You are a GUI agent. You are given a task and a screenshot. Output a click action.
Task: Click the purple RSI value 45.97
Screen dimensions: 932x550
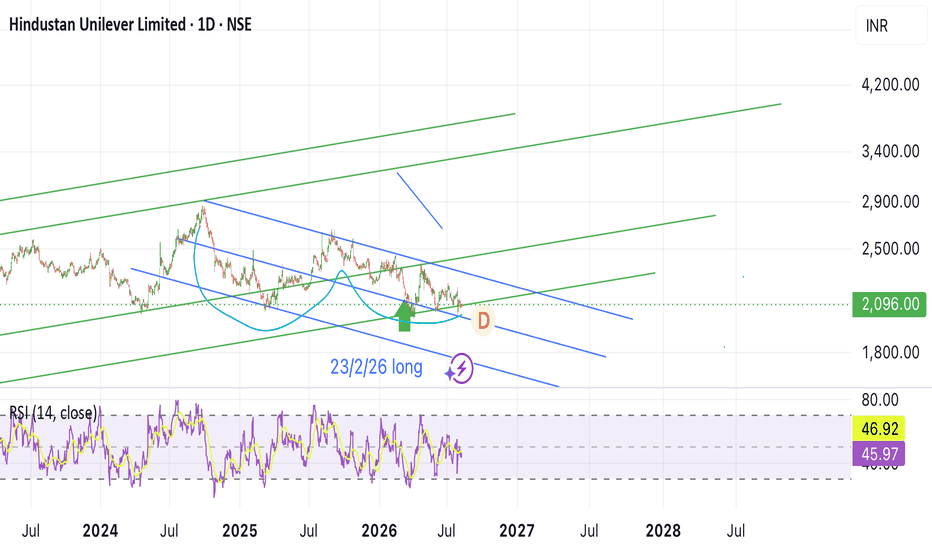click(x=879, y=454)
